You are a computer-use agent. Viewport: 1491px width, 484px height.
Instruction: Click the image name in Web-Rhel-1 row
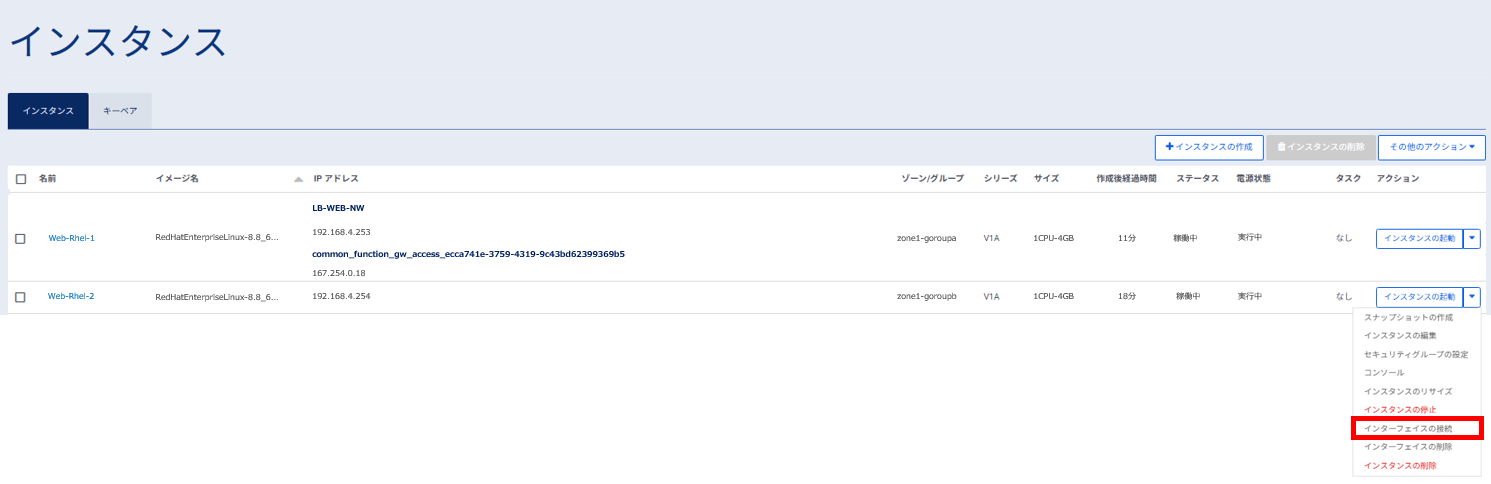217,239
